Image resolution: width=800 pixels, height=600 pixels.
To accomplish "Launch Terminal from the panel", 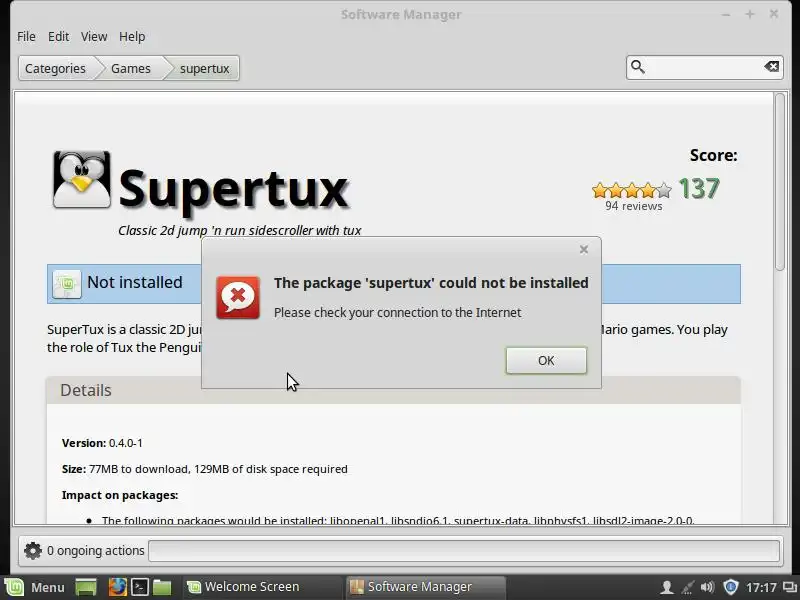I will [x=140, y=587].
